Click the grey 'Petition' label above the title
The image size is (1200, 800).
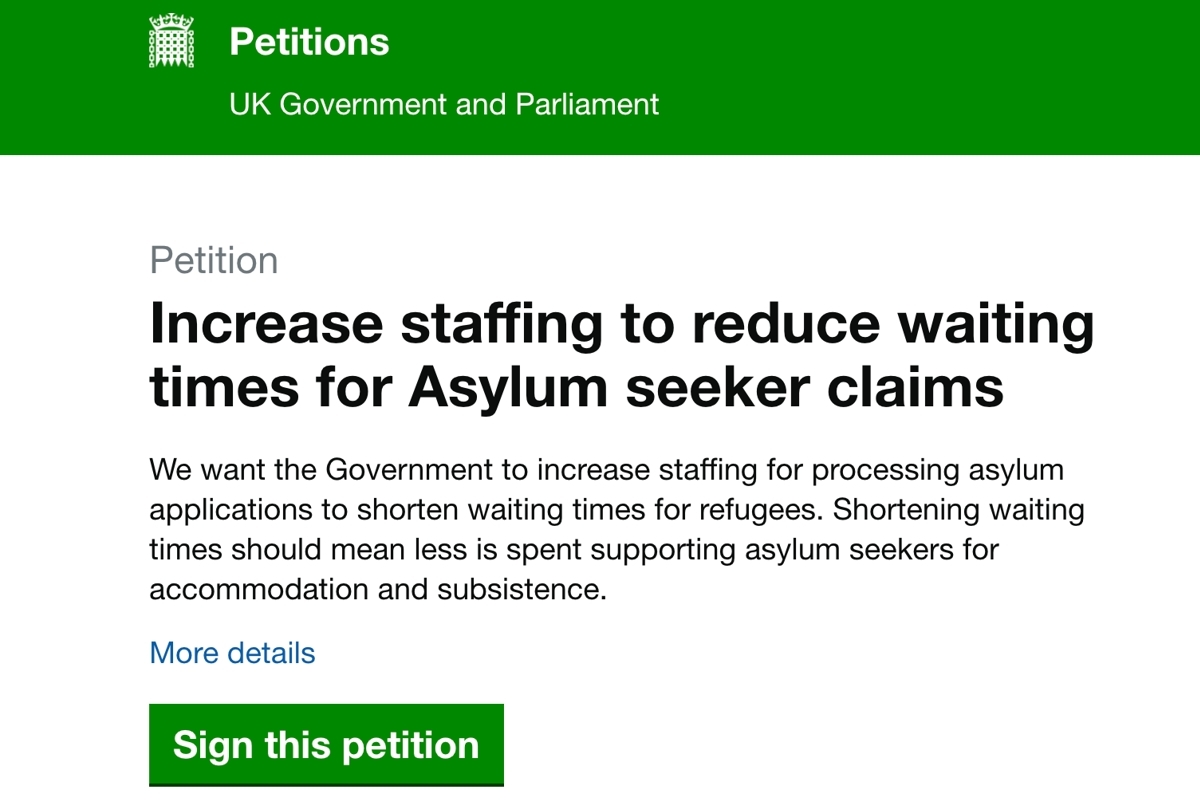click(x=214, y=260)
